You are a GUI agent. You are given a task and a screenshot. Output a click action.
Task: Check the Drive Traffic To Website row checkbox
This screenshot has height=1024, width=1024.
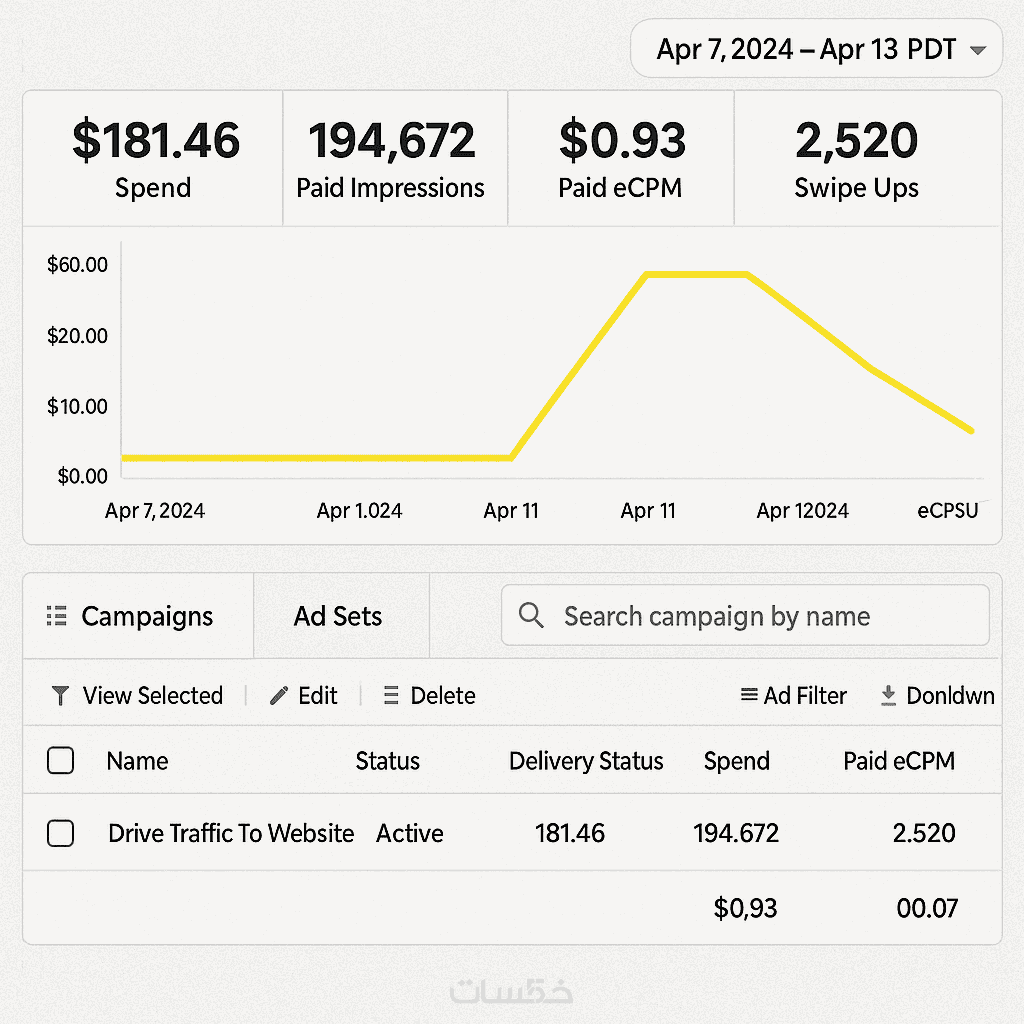click(x=61, y=833)
